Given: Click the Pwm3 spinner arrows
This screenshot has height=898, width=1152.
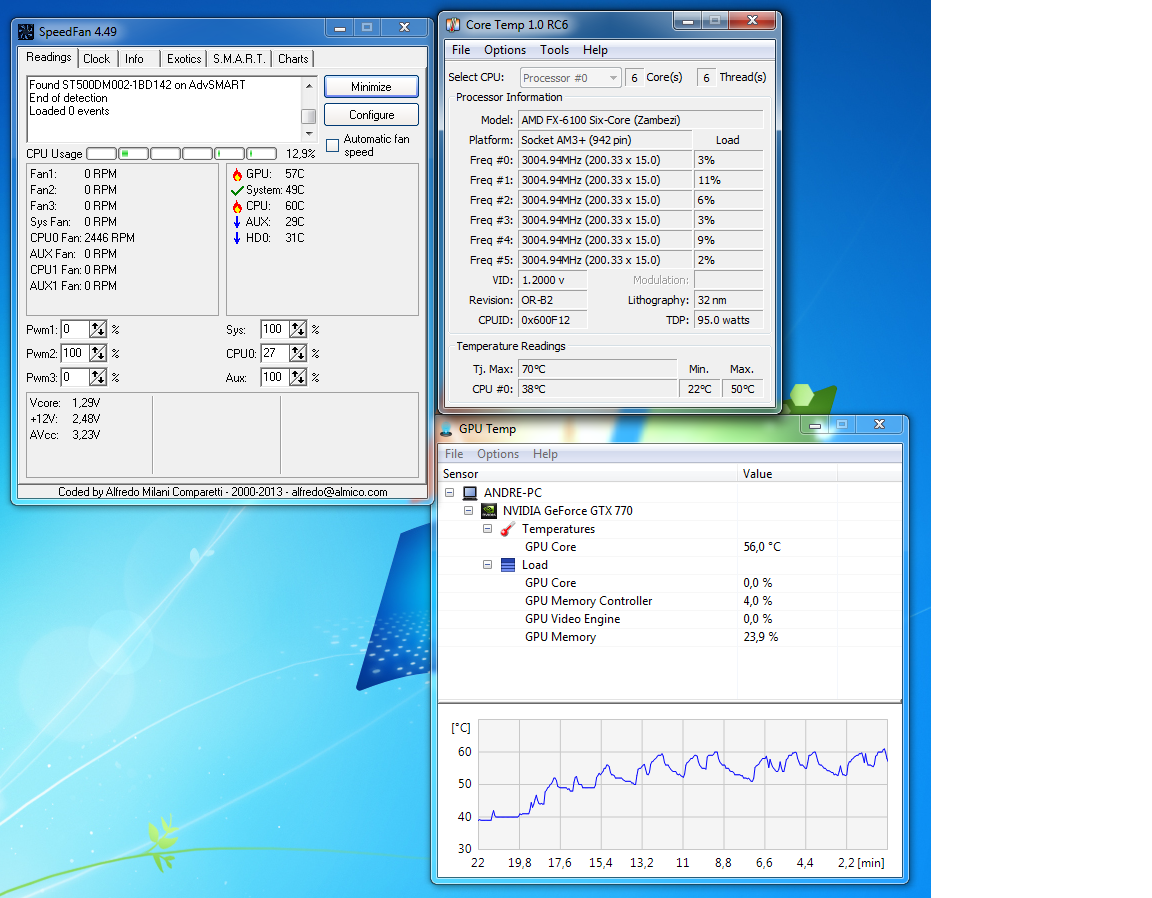Looking at the screenshot, I should (x=98, y=378).
